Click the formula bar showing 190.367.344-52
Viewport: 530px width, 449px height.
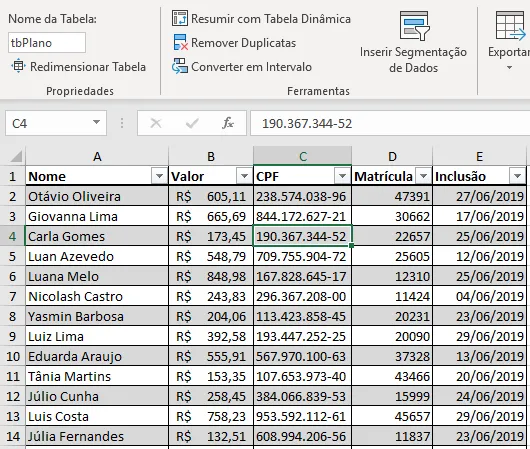390,123
